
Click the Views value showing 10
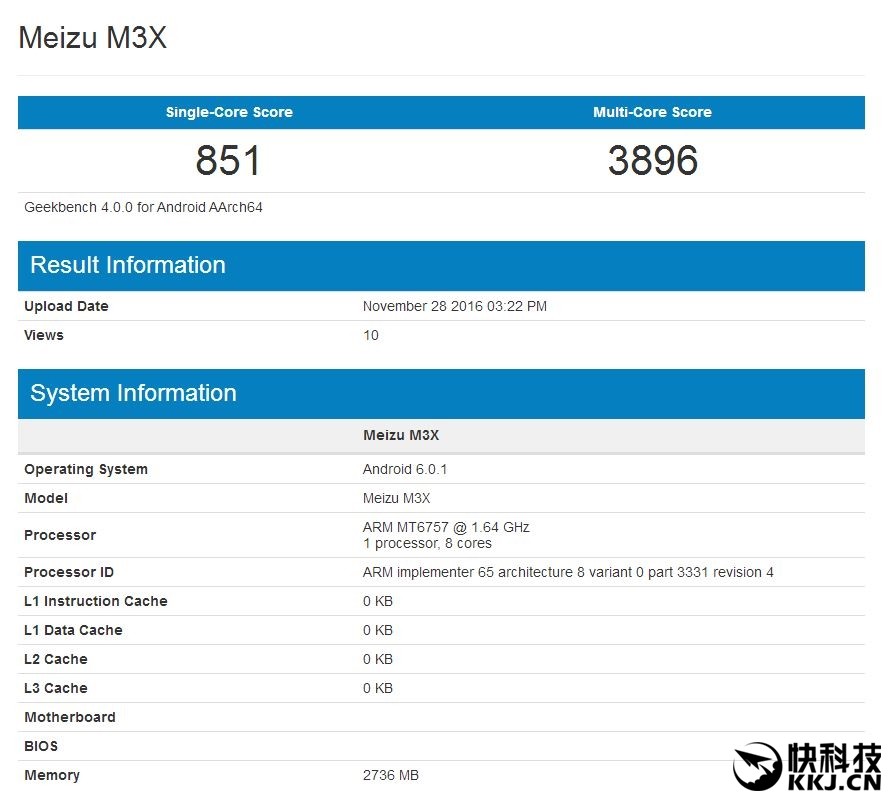click(x=370, y=335)
